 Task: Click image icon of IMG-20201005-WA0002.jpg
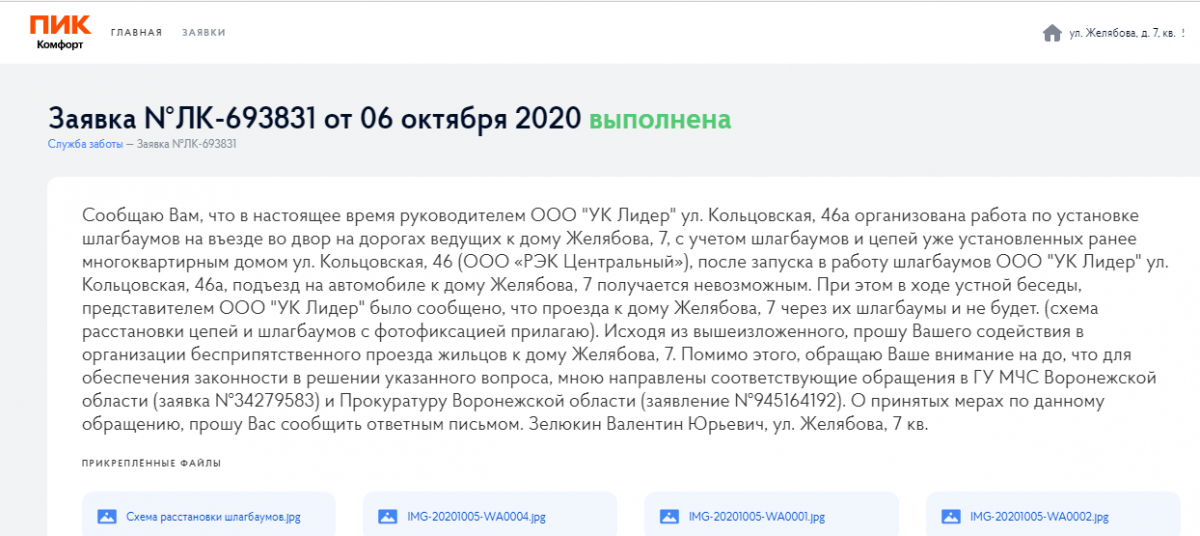point(951,517)
